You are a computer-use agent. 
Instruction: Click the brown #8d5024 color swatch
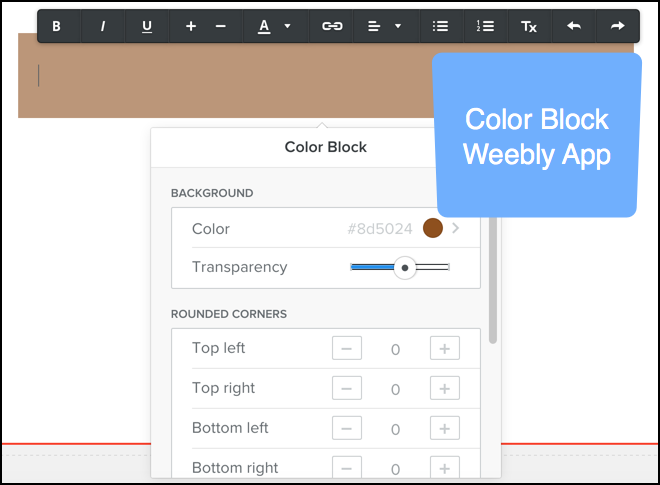[433, 228]
